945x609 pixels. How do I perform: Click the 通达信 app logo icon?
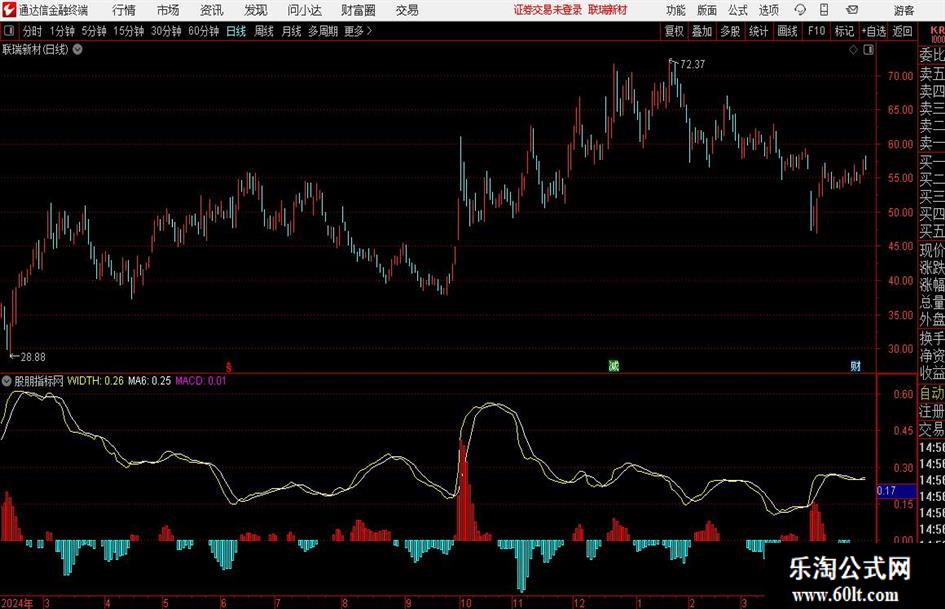tap(9, 10)
